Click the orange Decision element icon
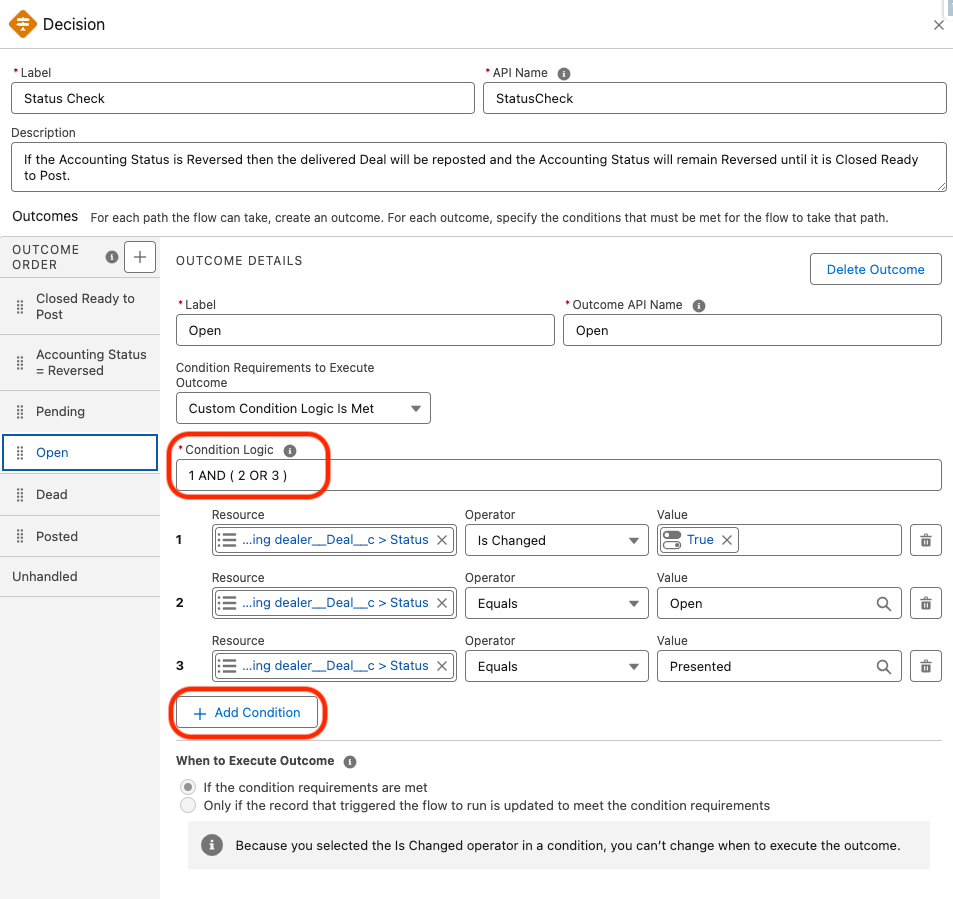 click(22, 24)
